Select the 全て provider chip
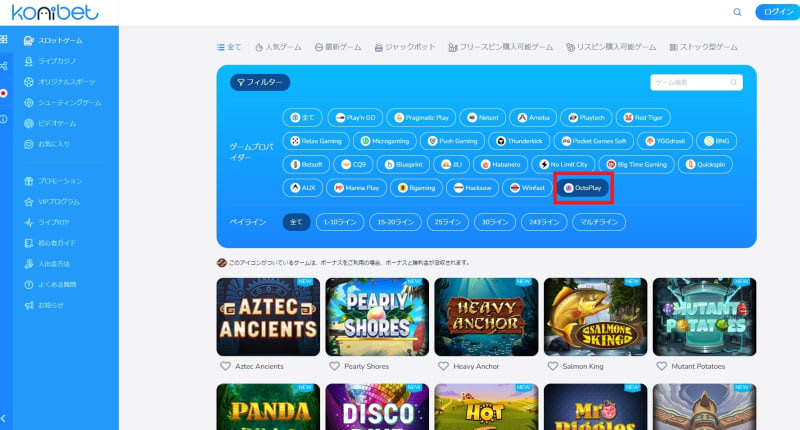This screenshot has width=800, height=430. [x=302, y=117]
